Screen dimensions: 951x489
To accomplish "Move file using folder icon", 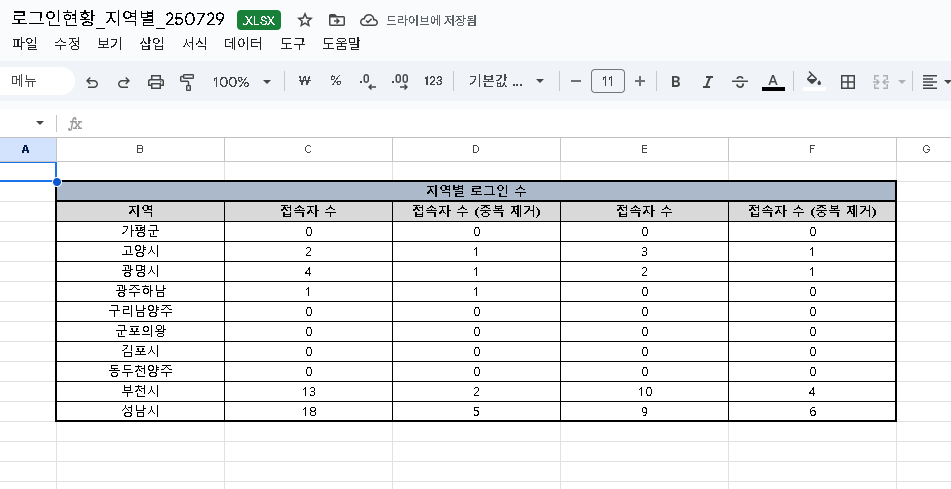I will [337, 20].
